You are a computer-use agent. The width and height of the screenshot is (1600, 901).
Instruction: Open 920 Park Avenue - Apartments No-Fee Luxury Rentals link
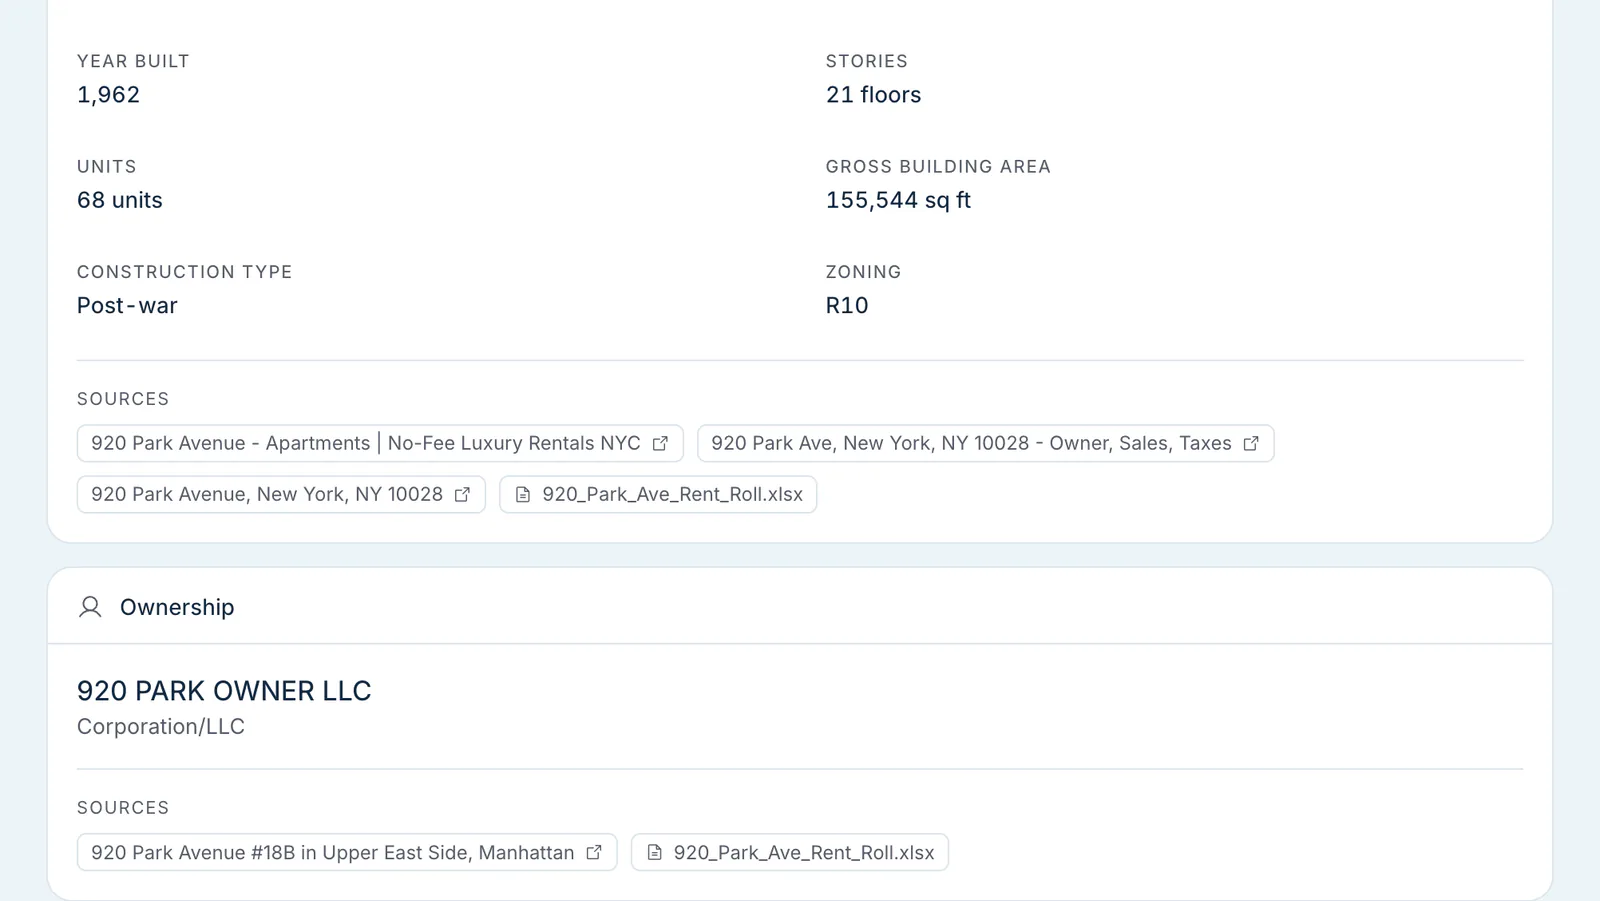[380, 443]
